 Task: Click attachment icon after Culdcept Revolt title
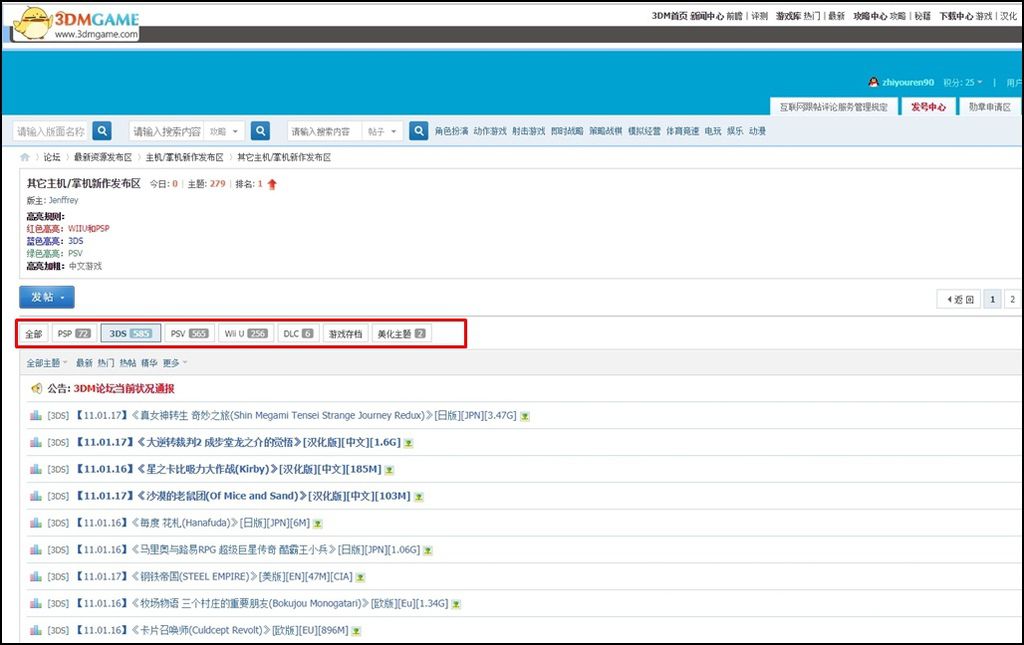(357, 631)
